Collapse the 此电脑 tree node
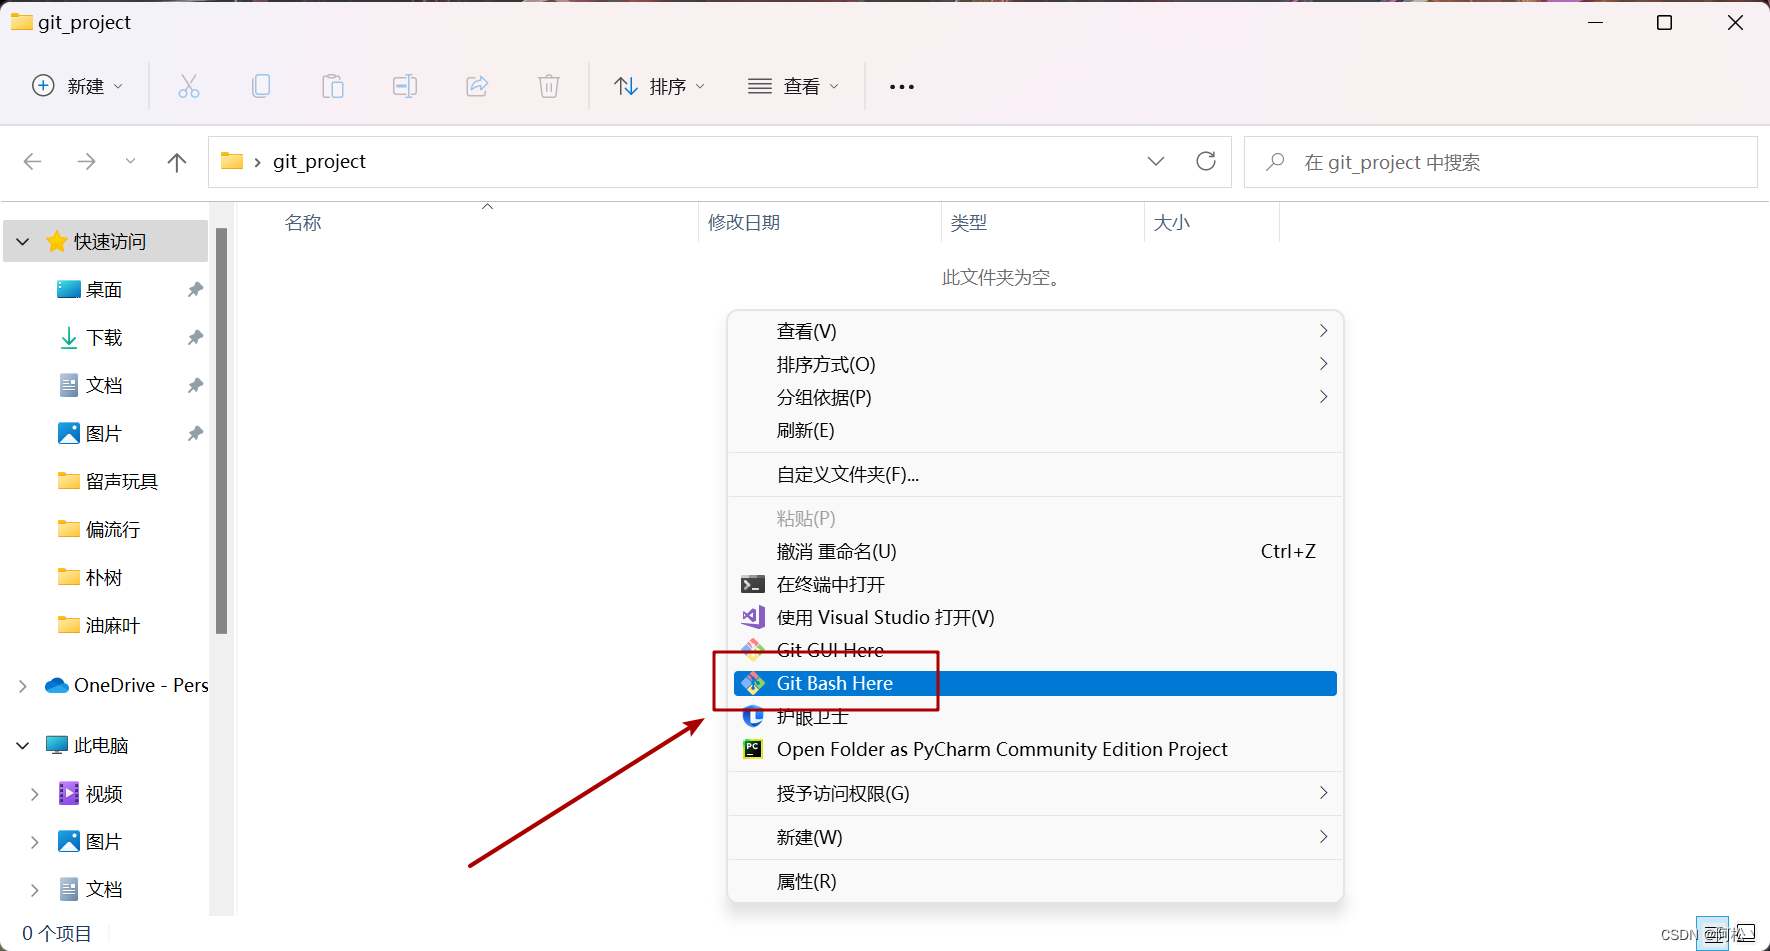1770x951 pixels. [x=23, y=746]
